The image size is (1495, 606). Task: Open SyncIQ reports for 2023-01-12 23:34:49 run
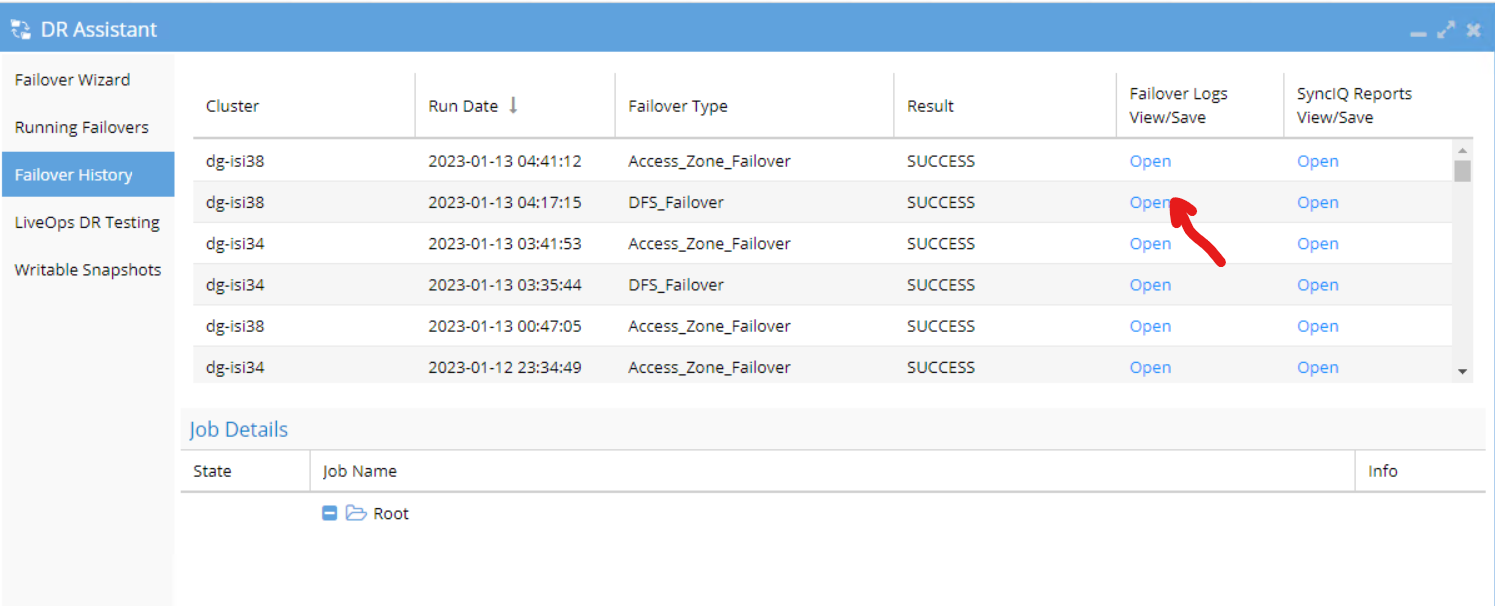[1317, 367]
